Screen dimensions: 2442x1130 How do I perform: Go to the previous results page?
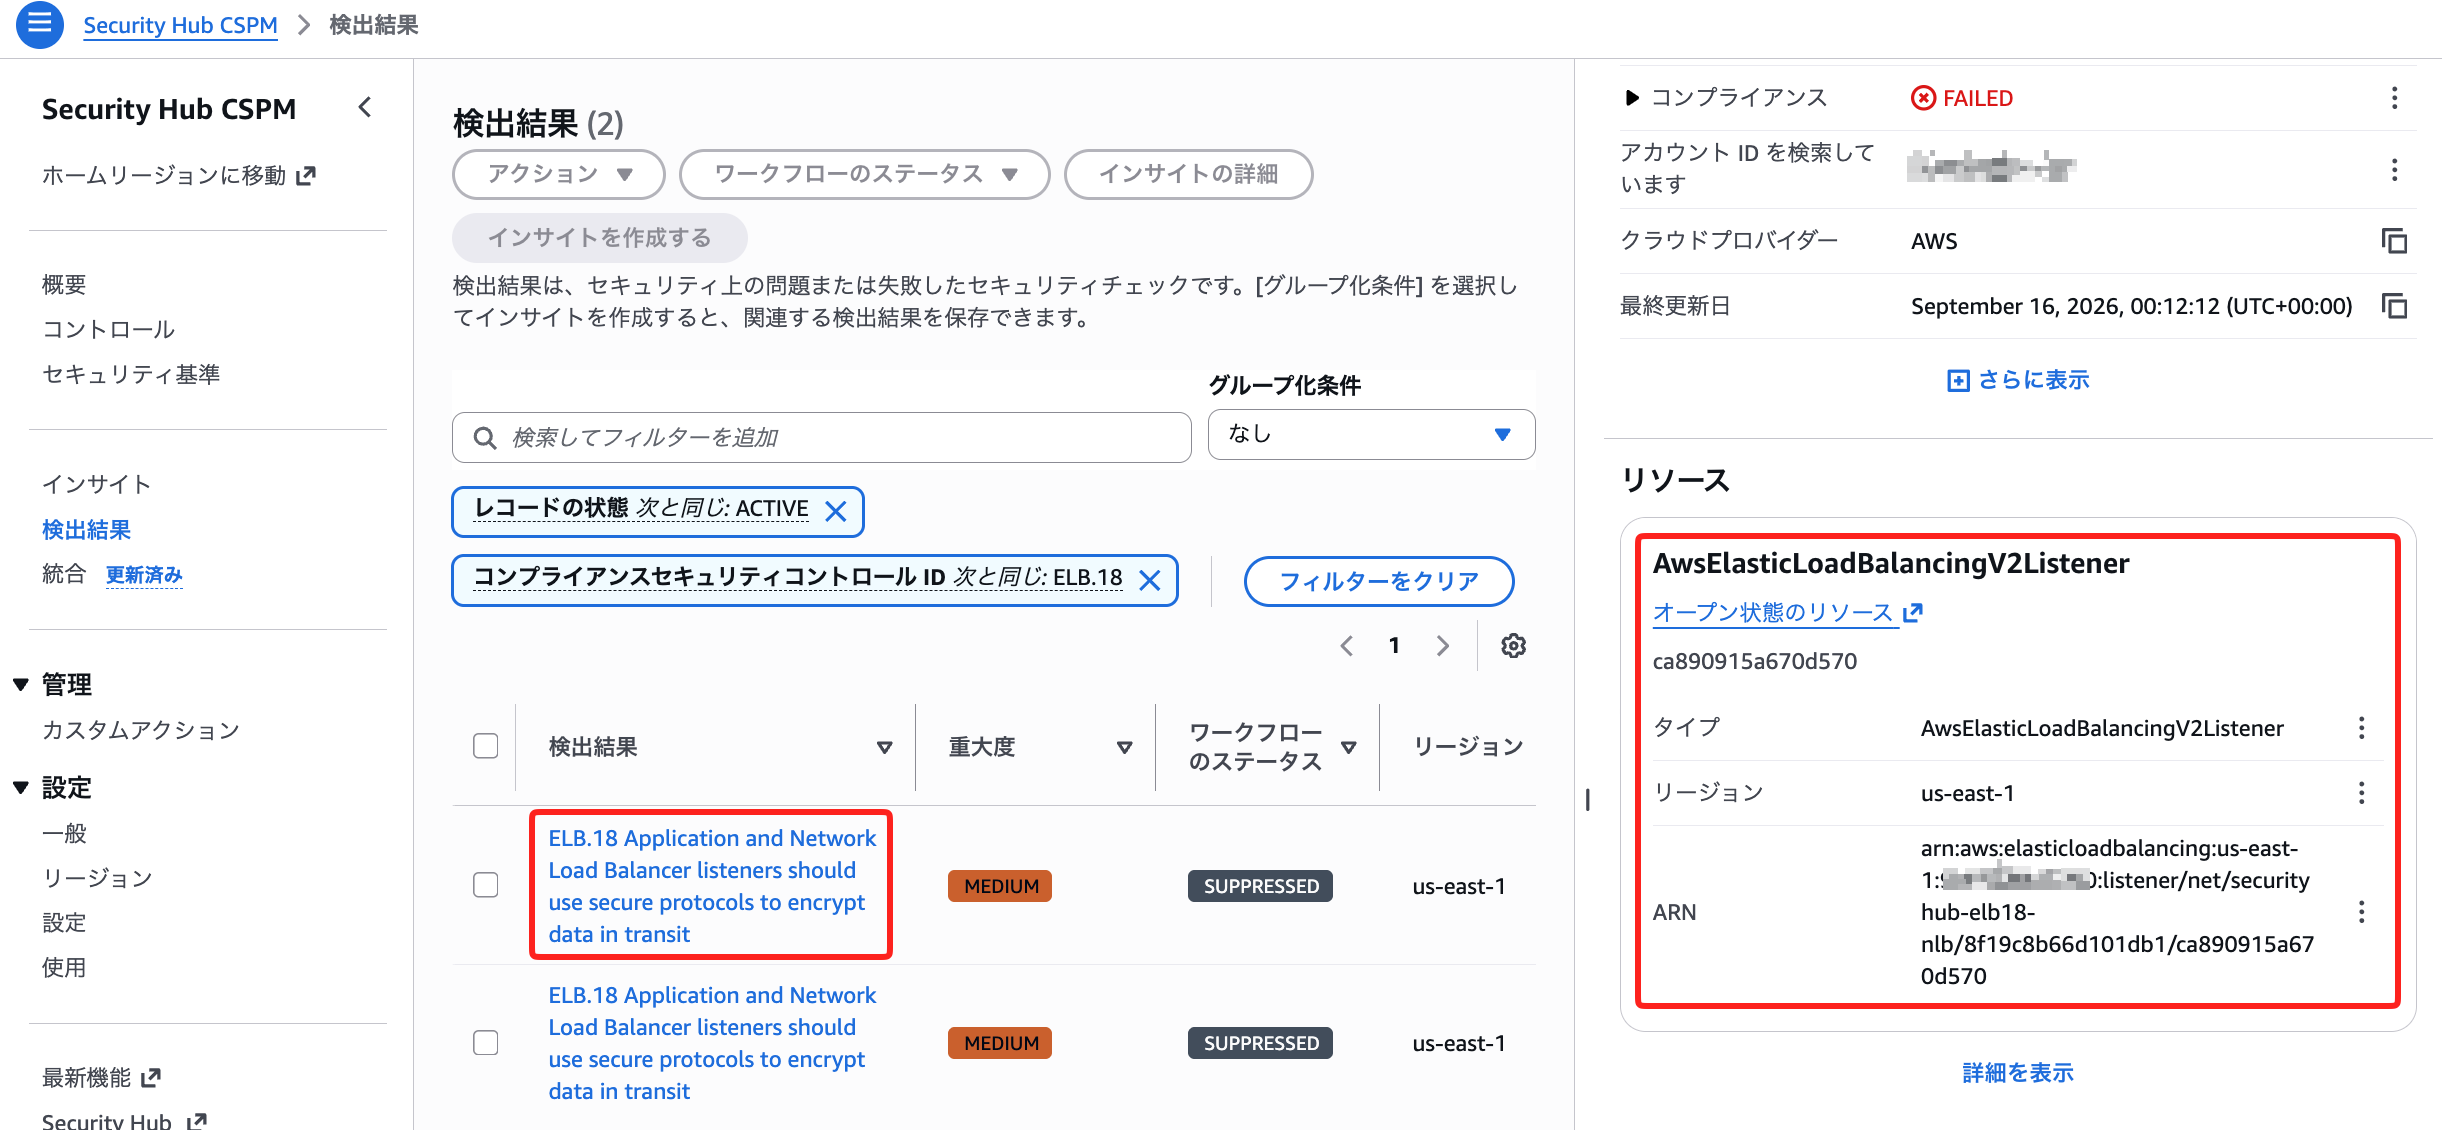coord(1347,646)
